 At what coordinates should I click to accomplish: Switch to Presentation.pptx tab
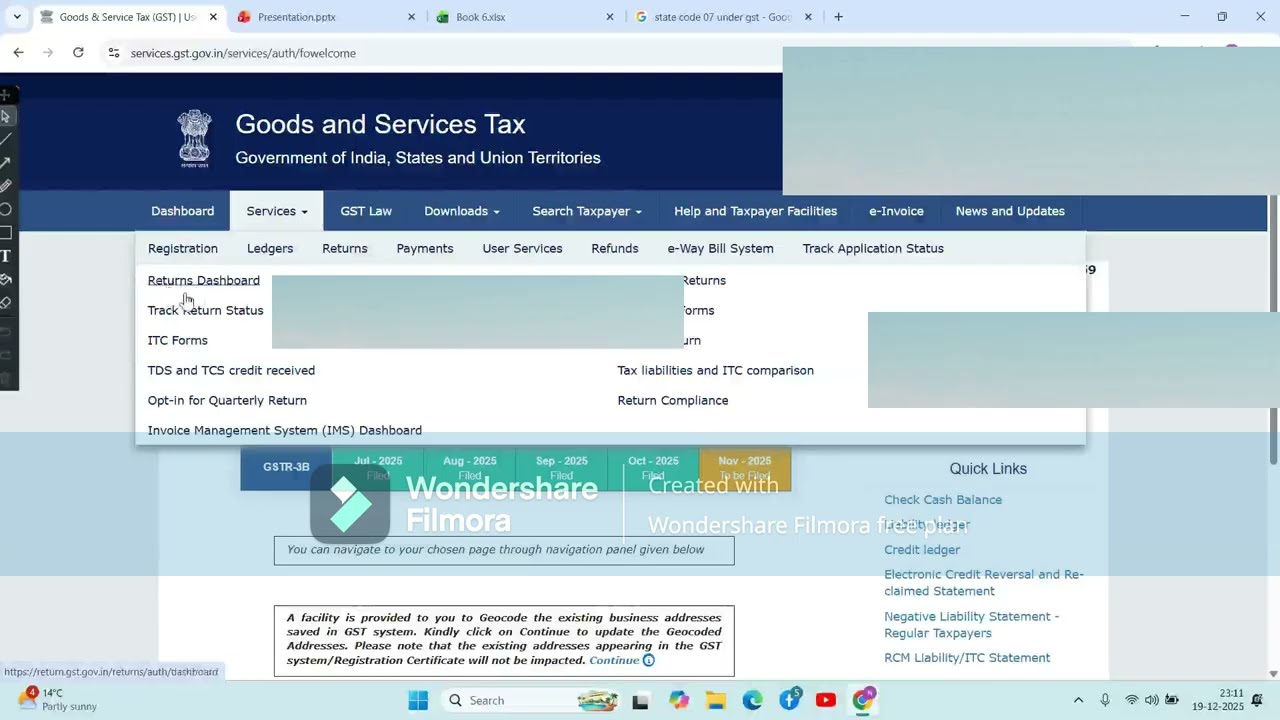(x=327, y=17)
